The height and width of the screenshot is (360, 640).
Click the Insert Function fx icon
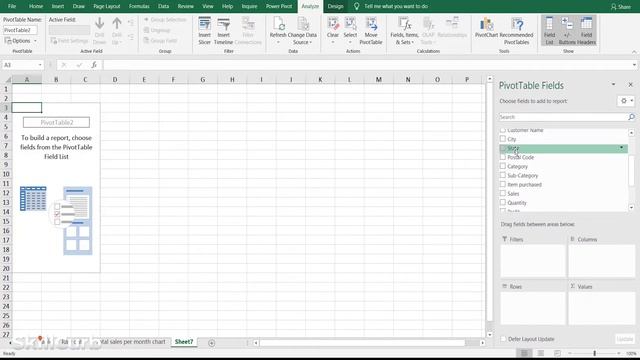coord(94,65)
